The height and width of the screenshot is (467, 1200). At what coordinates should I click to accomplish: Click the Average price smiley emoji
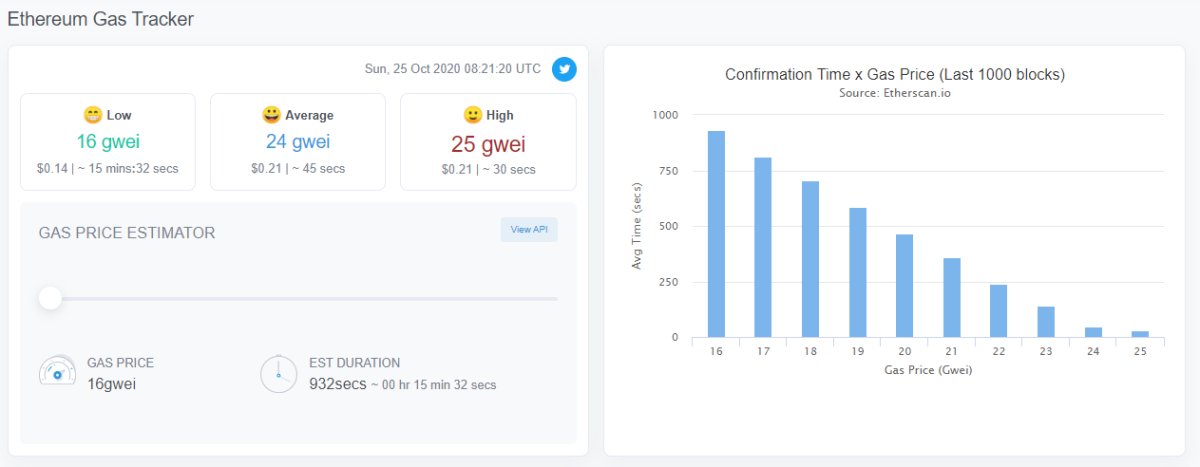click(x=272, y=115)
